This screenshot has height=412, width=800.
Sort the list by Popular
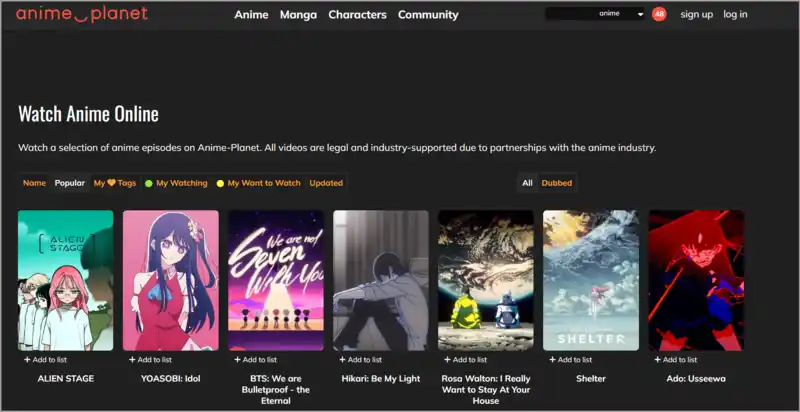(x=70, y=183)
